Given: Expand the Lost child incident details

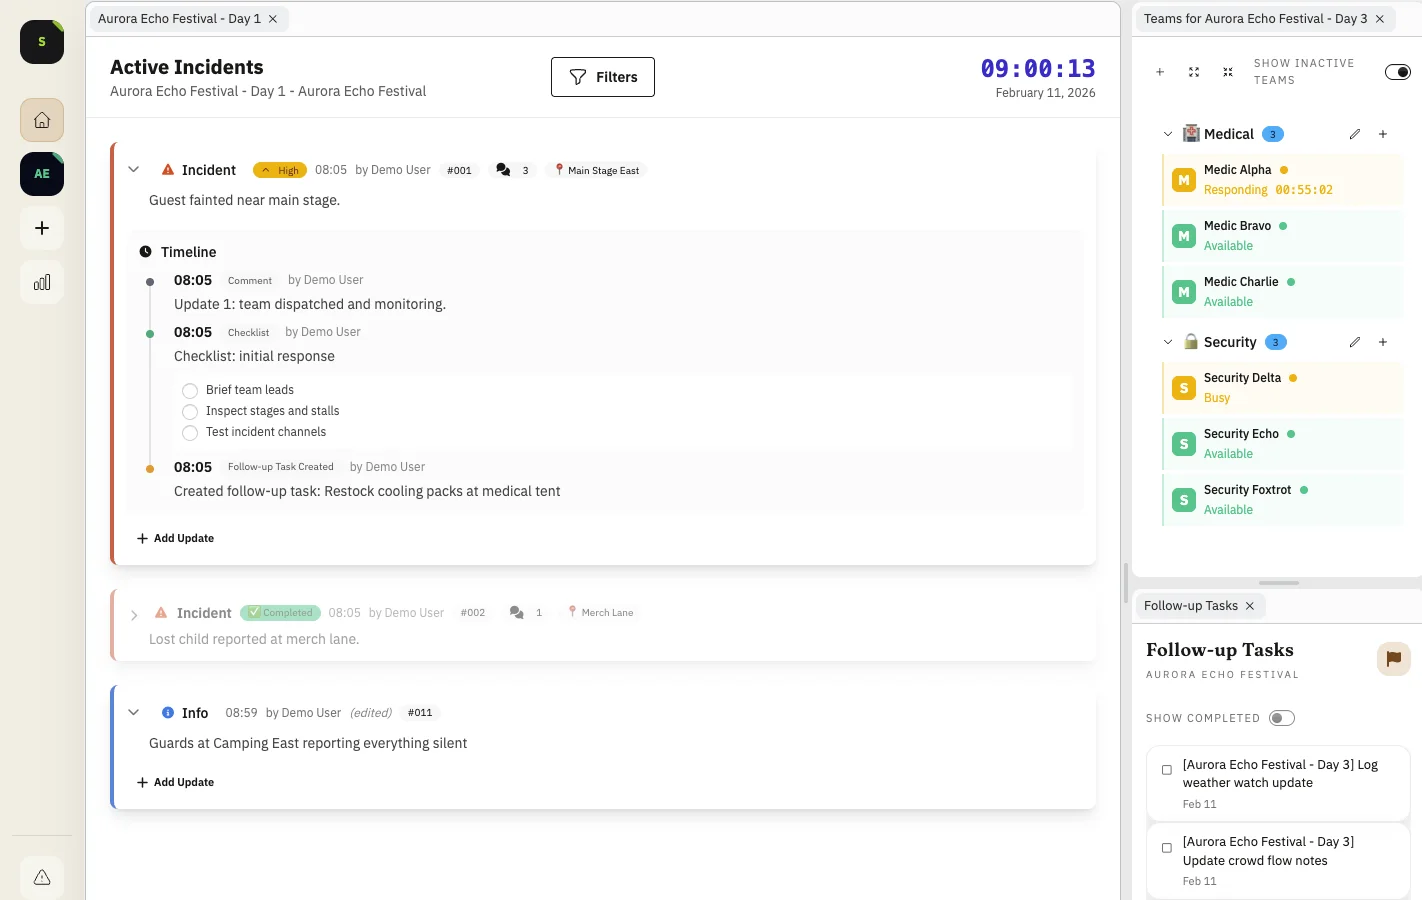Looking at the screenshot, I should pyautogui.click(x=134, y=612).
